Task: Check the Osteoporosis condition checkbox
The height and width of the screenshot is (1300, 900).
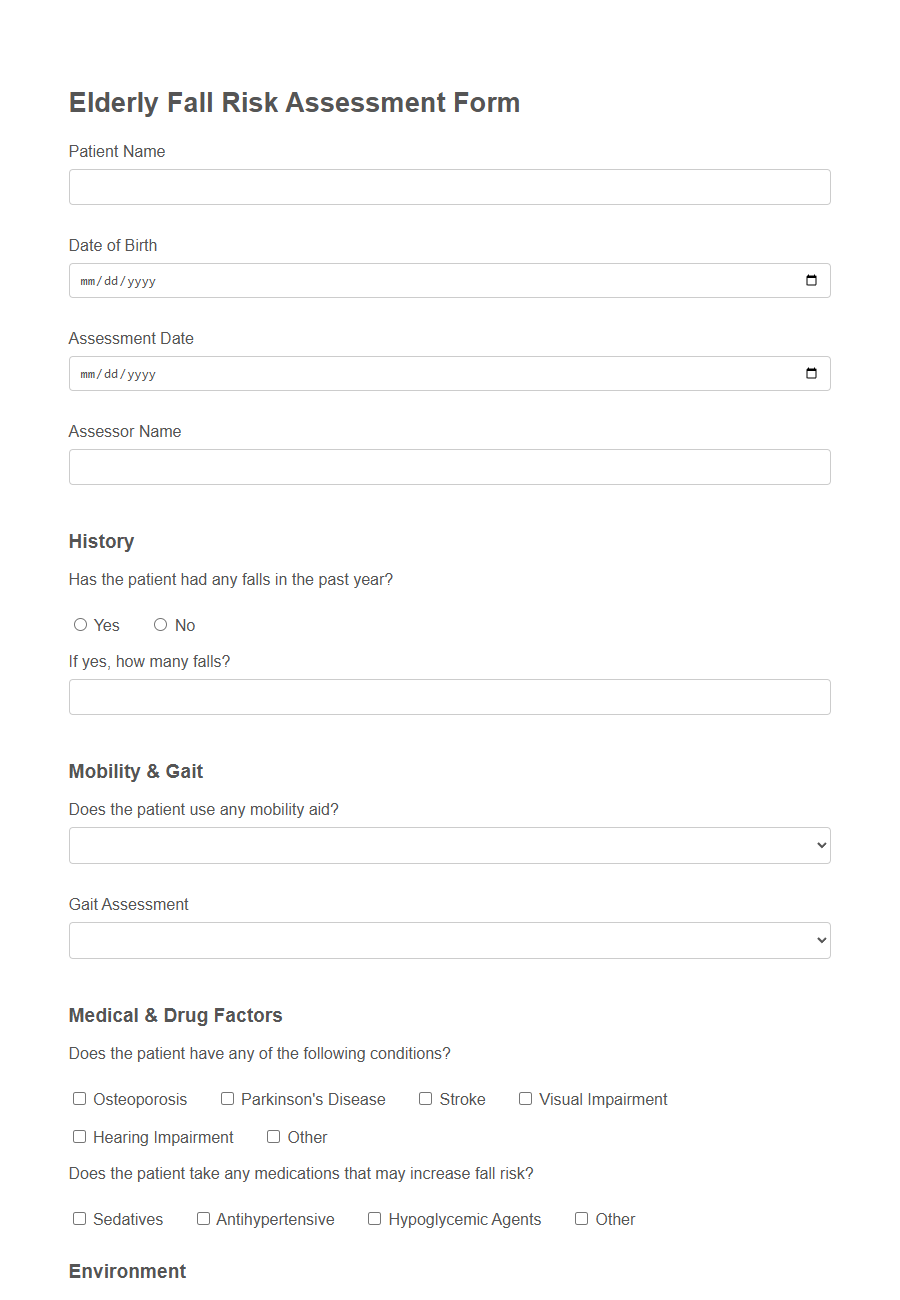Action: tap(79, 1098)
